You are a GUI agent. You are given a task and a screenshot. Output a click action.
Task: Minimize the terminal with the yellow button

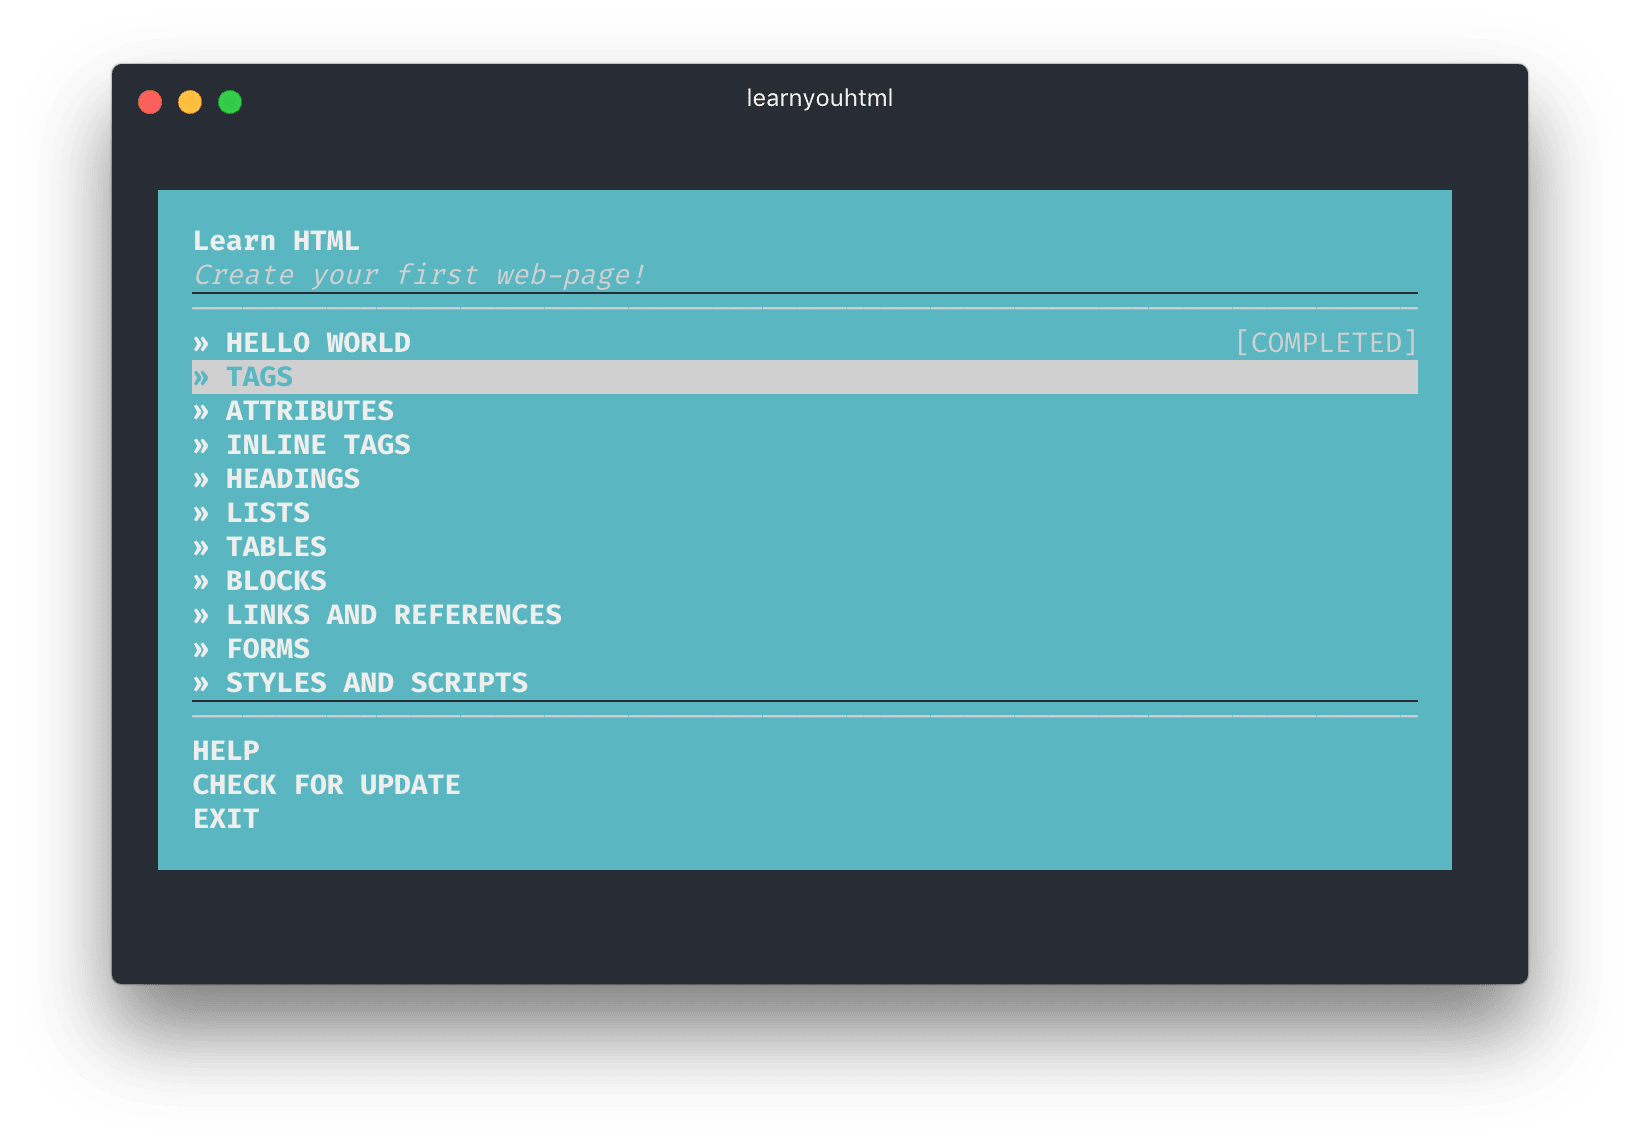point(190,102)
